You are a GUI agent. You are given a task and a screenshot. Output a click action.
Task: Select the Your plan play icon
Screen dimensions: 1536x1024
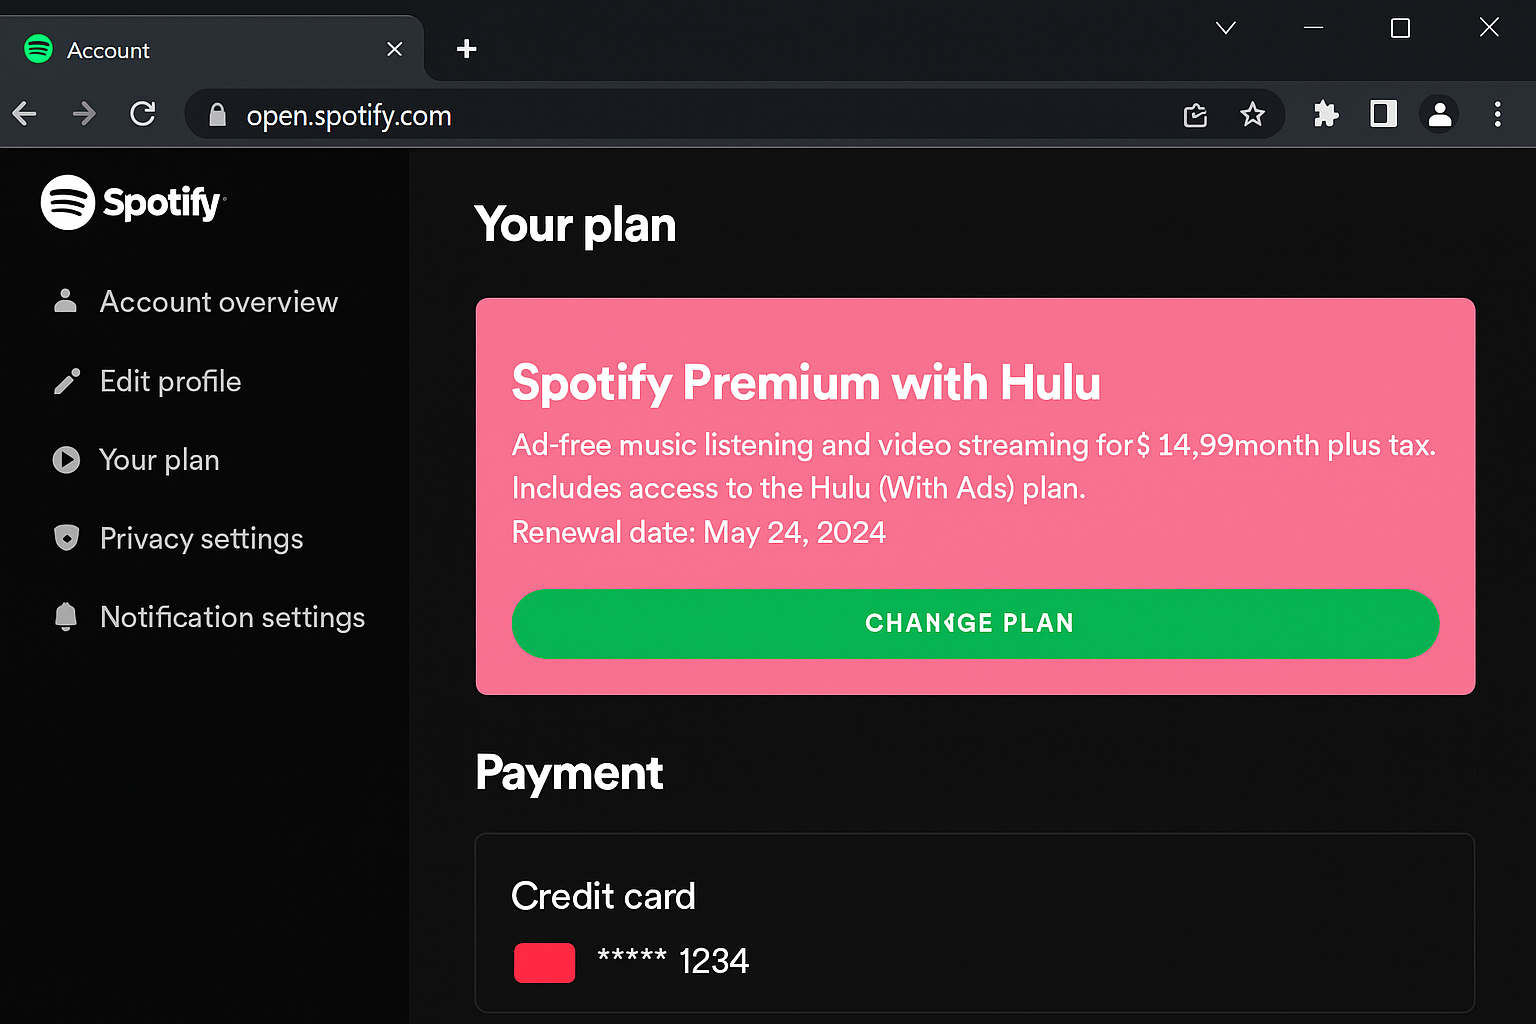[x=66, y=459]
